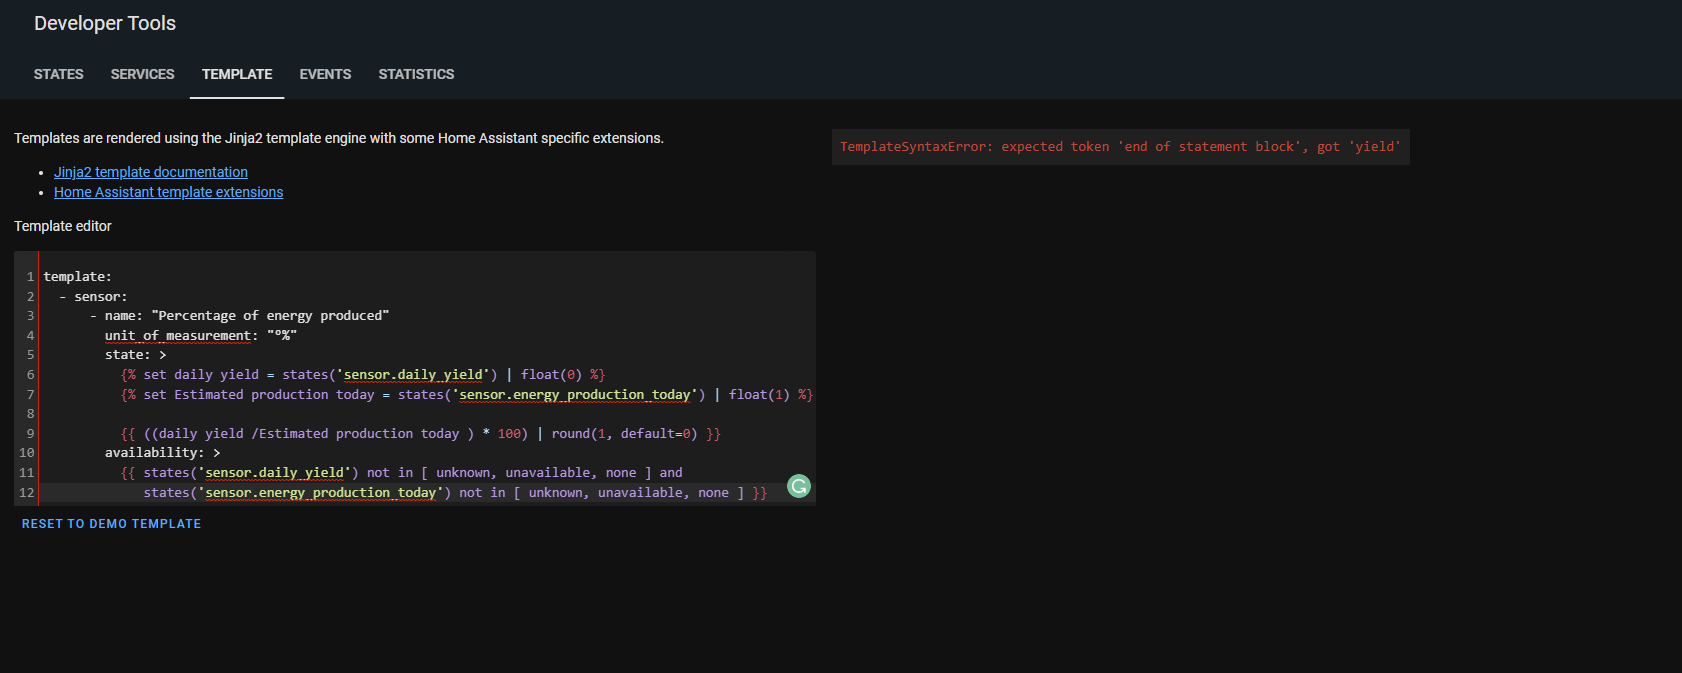This screenshot has width=1682, height=673.
Task: Open the Services tab
Action: tap(142, 74)
